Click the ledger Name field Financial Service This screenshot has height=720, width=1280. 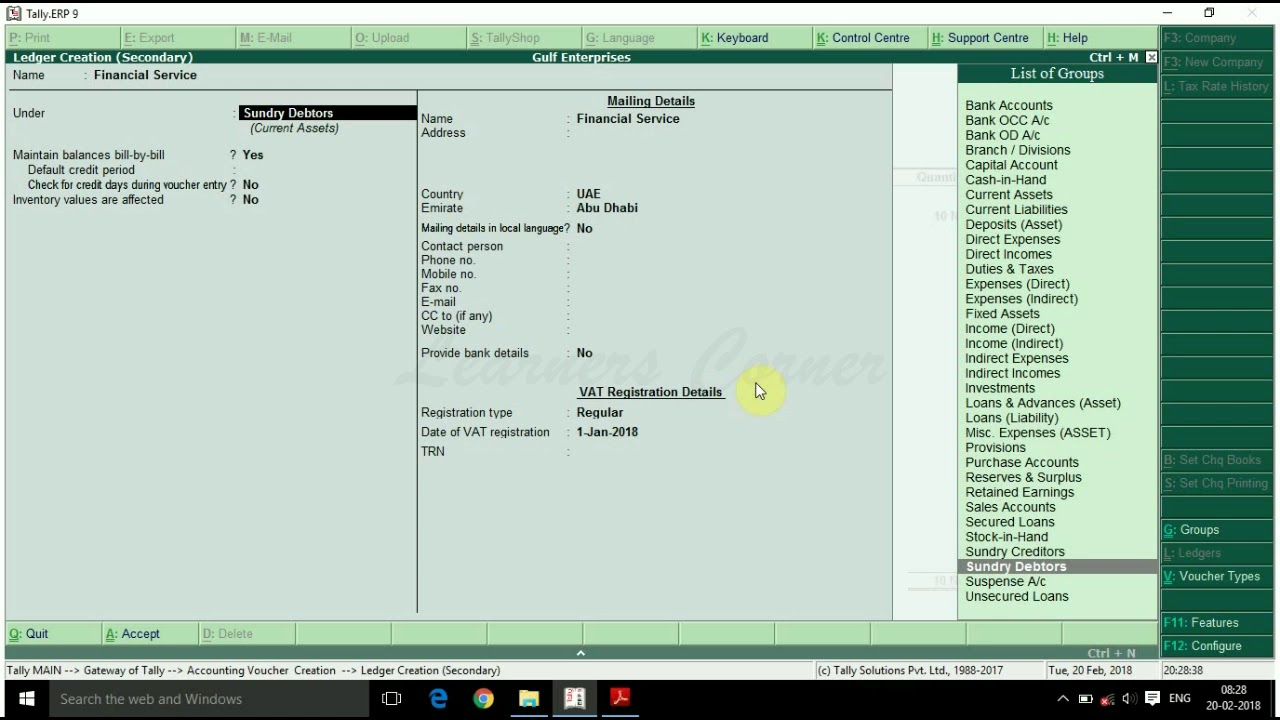click(145, 75)
